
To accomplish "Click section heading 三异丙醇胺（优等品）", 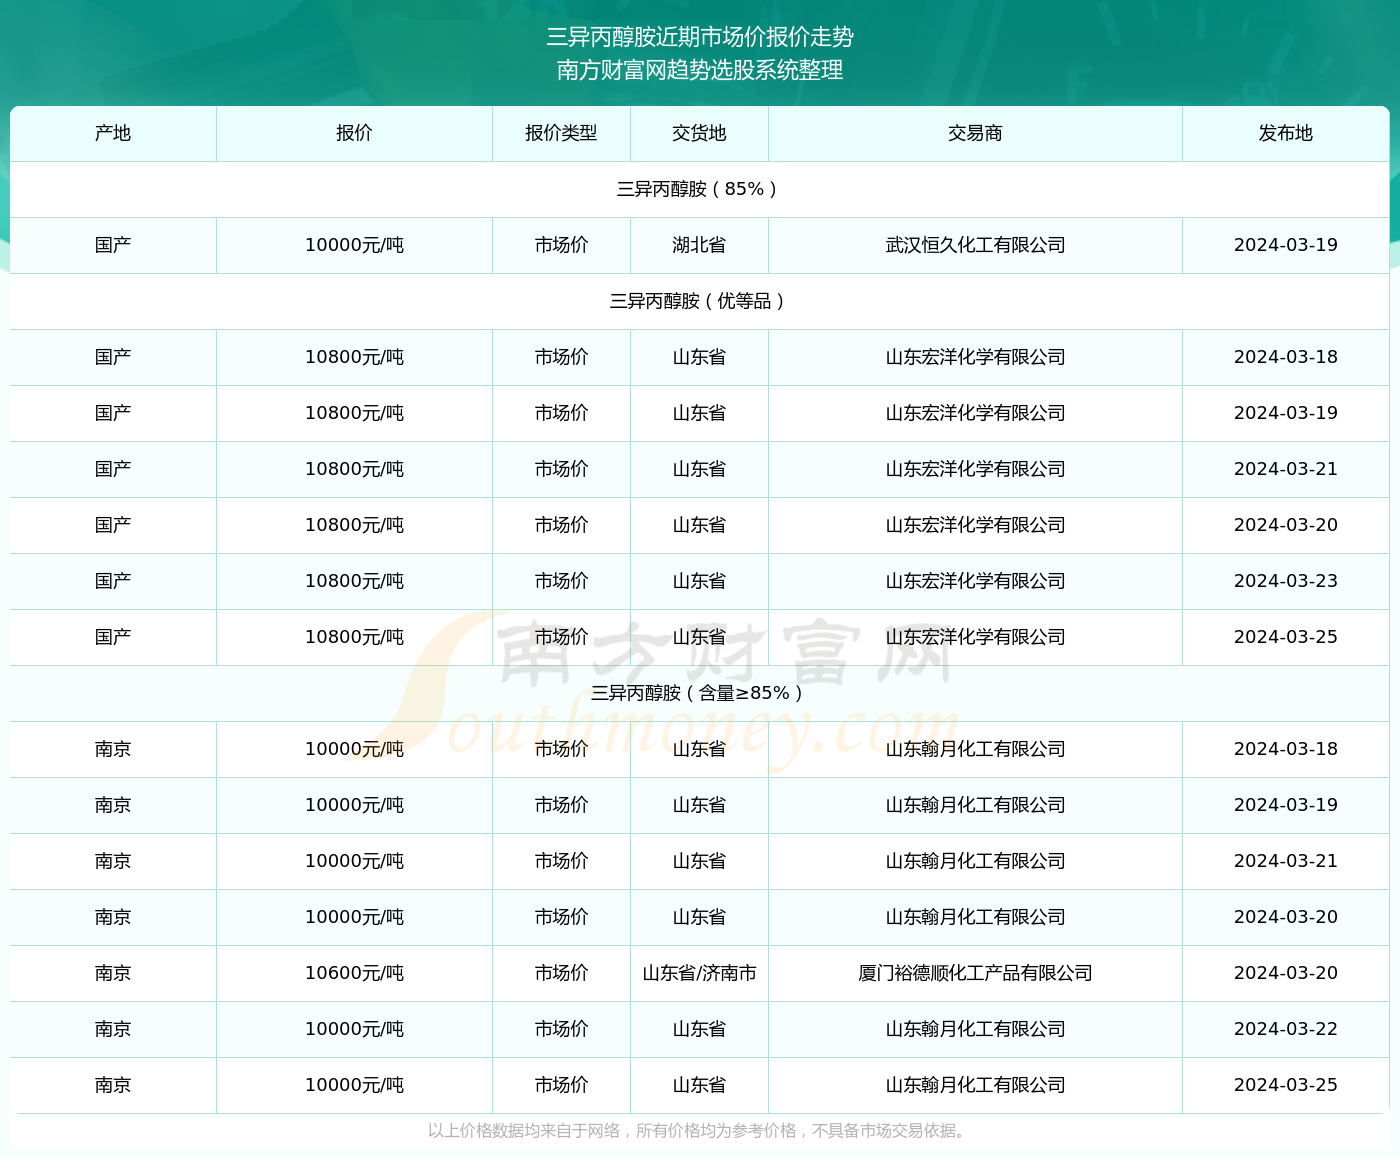I will point(699,301).
